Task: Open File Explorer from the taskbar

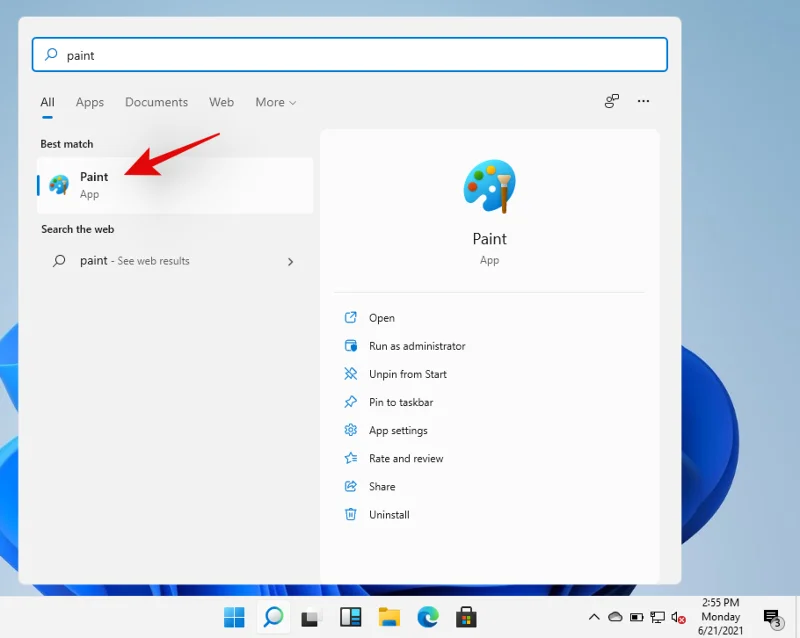Action: (x=389, y=617)
